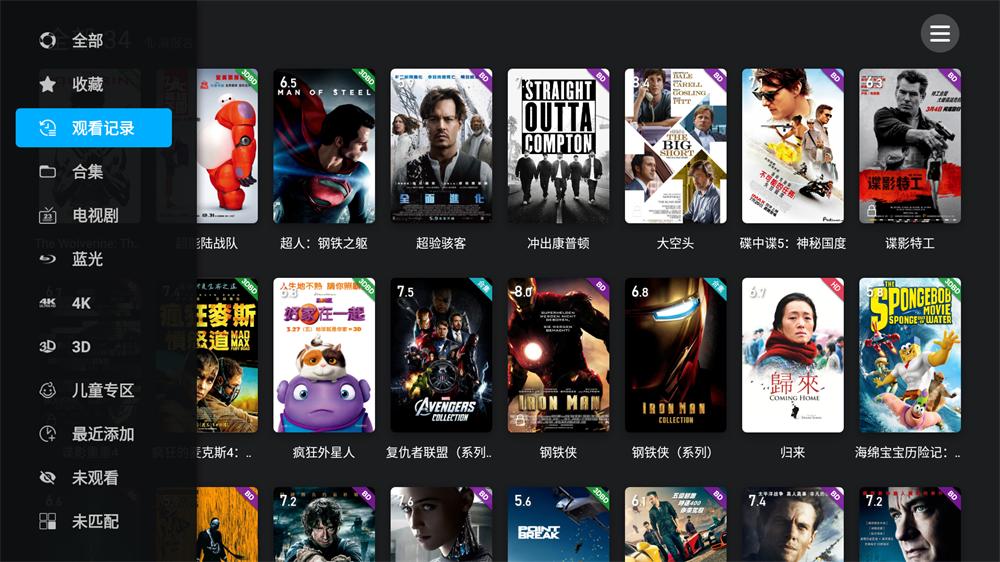Choose the 蓝光 Blu-ray disc icon
The image size is (1000, 562).
click(48, 259)
